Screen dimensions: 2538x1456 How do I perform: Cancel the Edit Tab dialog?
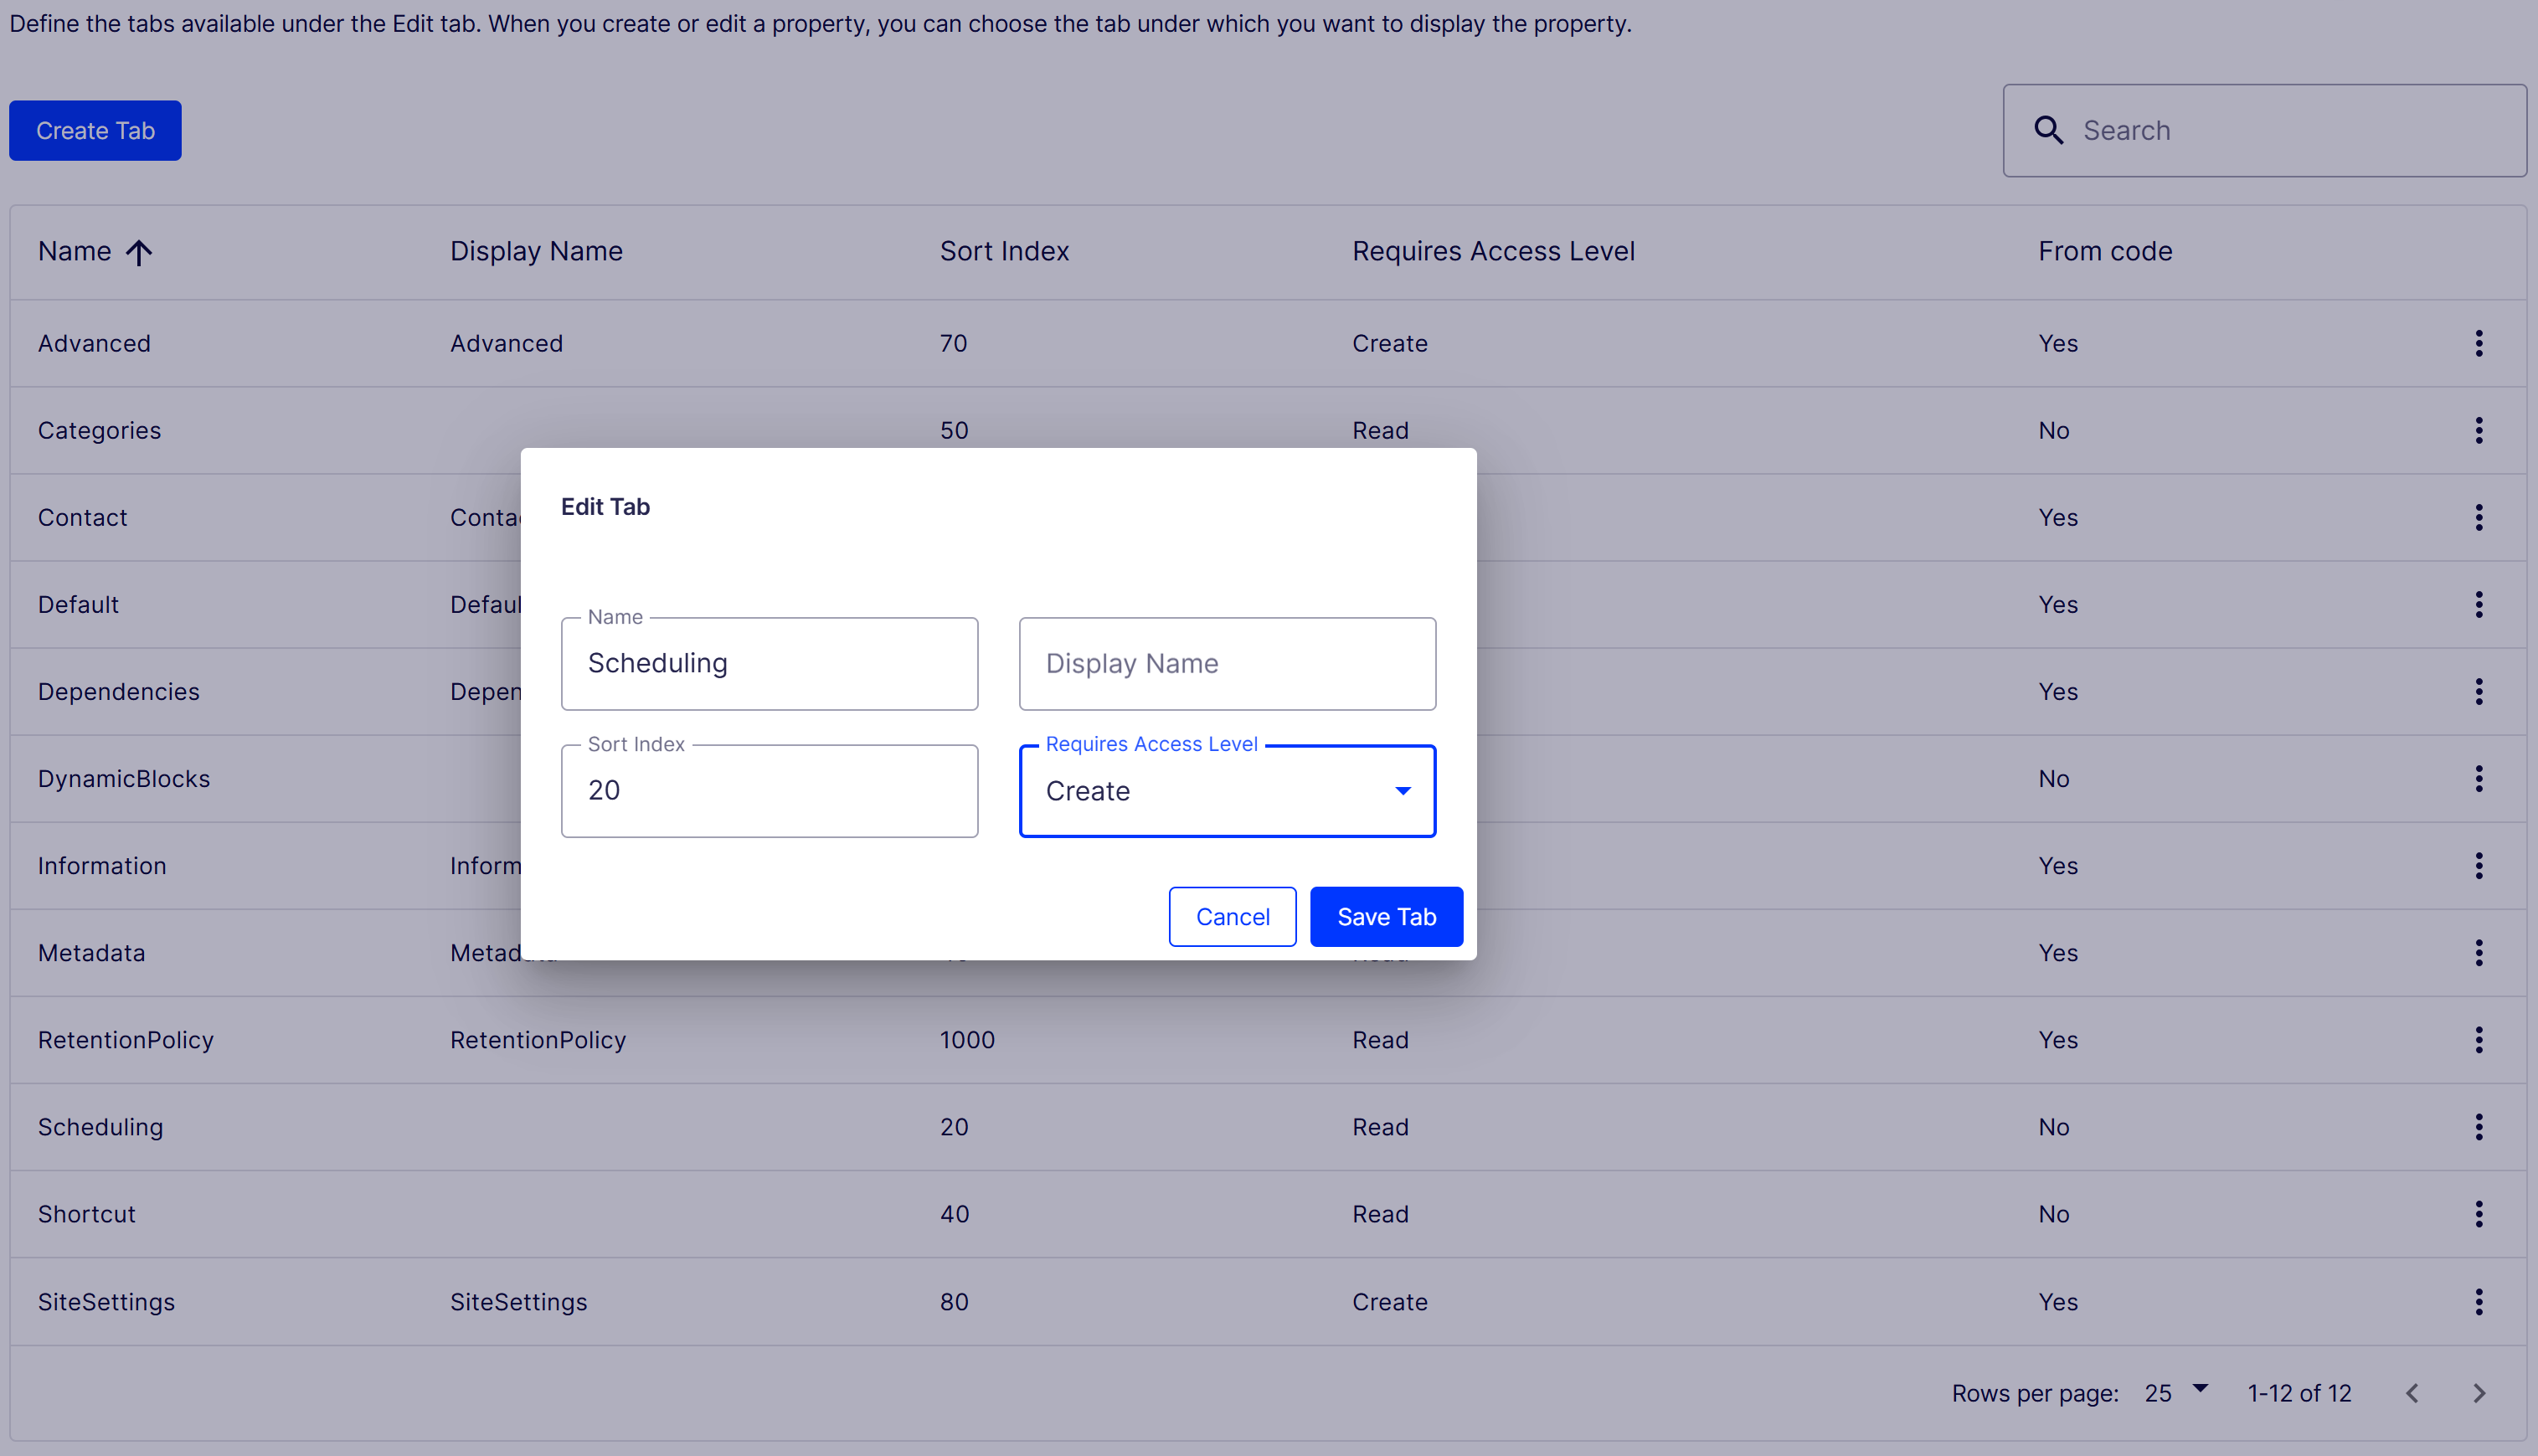coord(1232,916)
